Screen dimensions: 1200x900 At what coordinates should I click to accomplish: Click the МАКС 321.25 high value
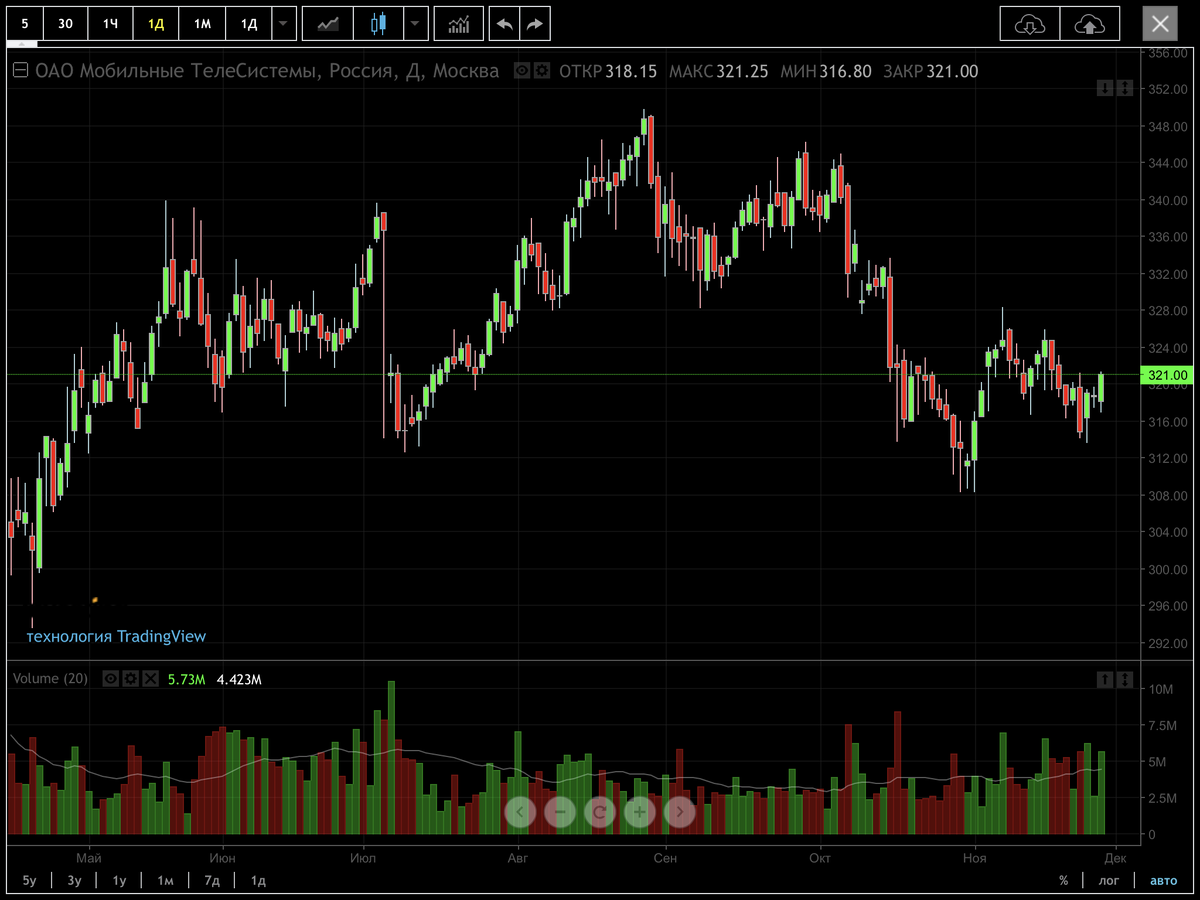(718, 71)
